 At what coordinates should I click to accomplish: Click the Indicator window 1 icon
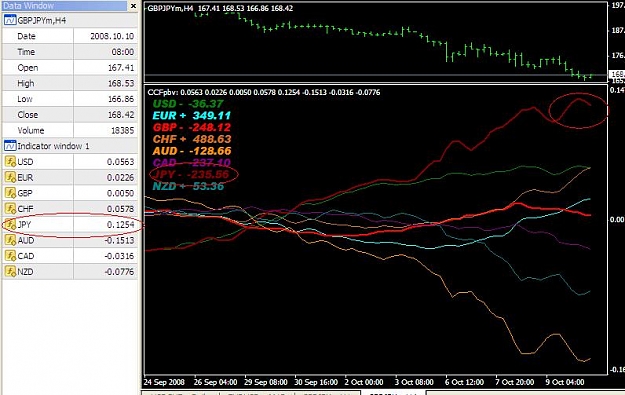tap(10, 146)
